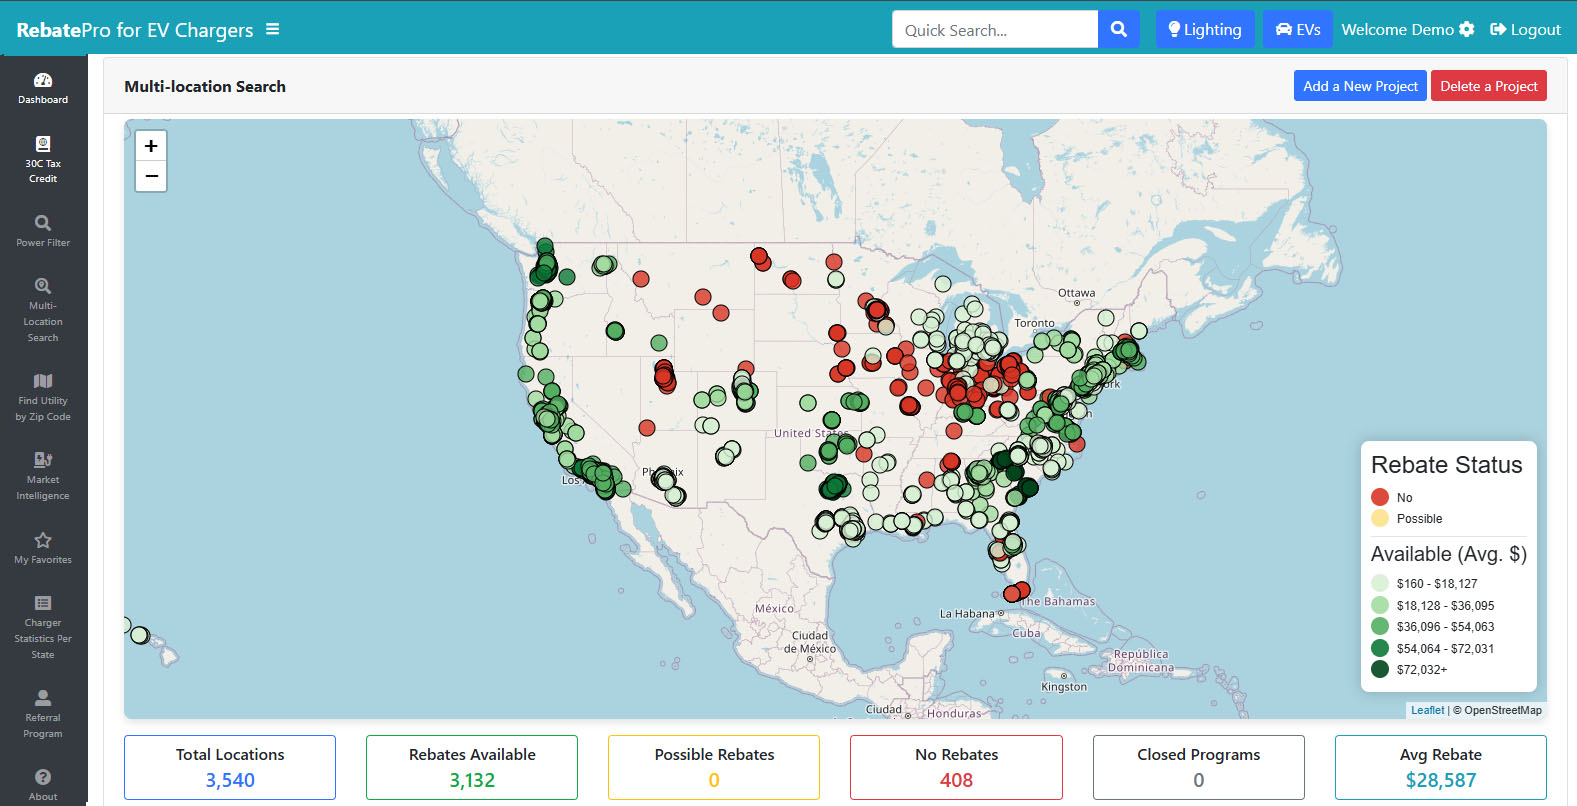
Task: Open Market Intelligence charger icon
Action: click(x=43, y=460)
